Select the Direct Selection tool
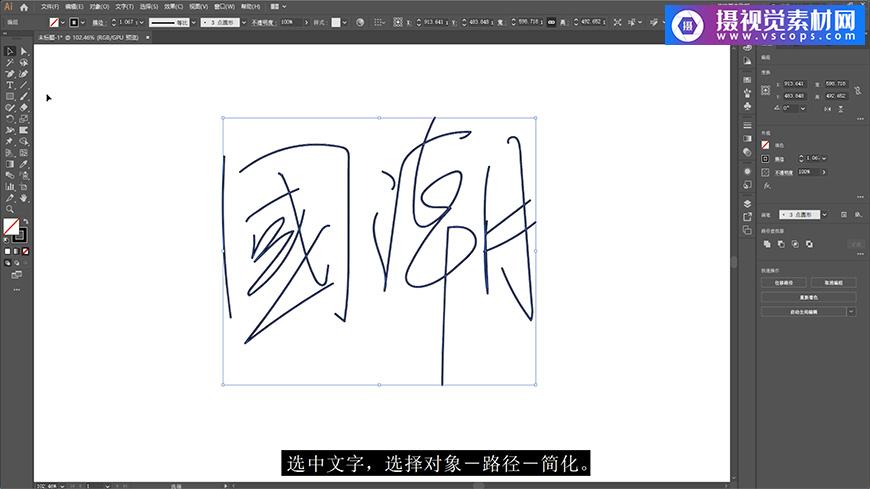The image size is (870, 489). point(23,51)
